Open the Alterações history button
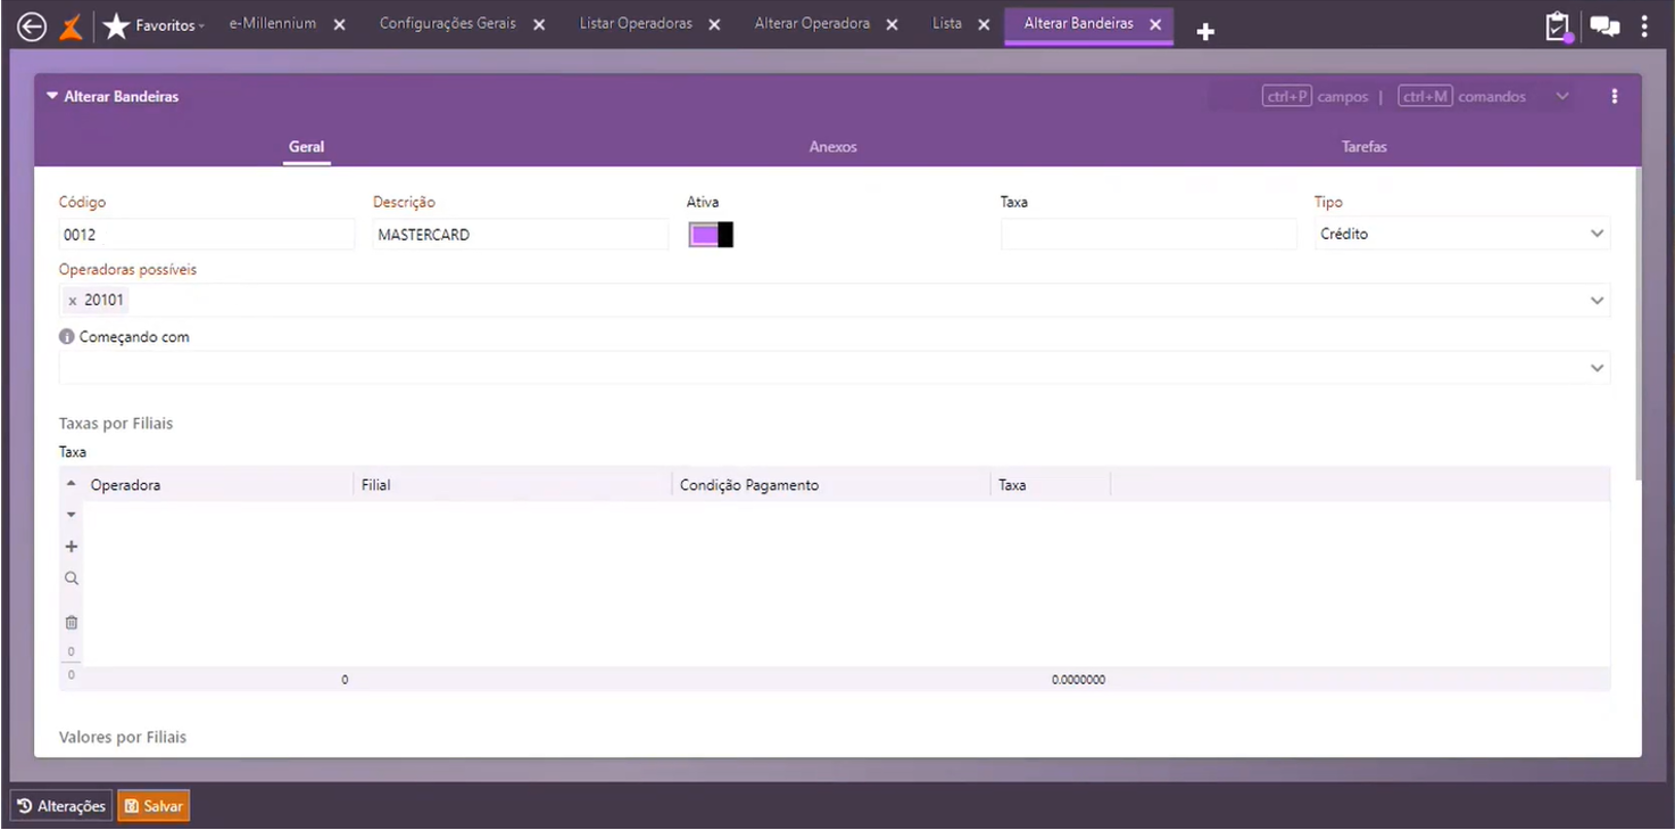1675x830 pixels. click(x=61, y=806)
